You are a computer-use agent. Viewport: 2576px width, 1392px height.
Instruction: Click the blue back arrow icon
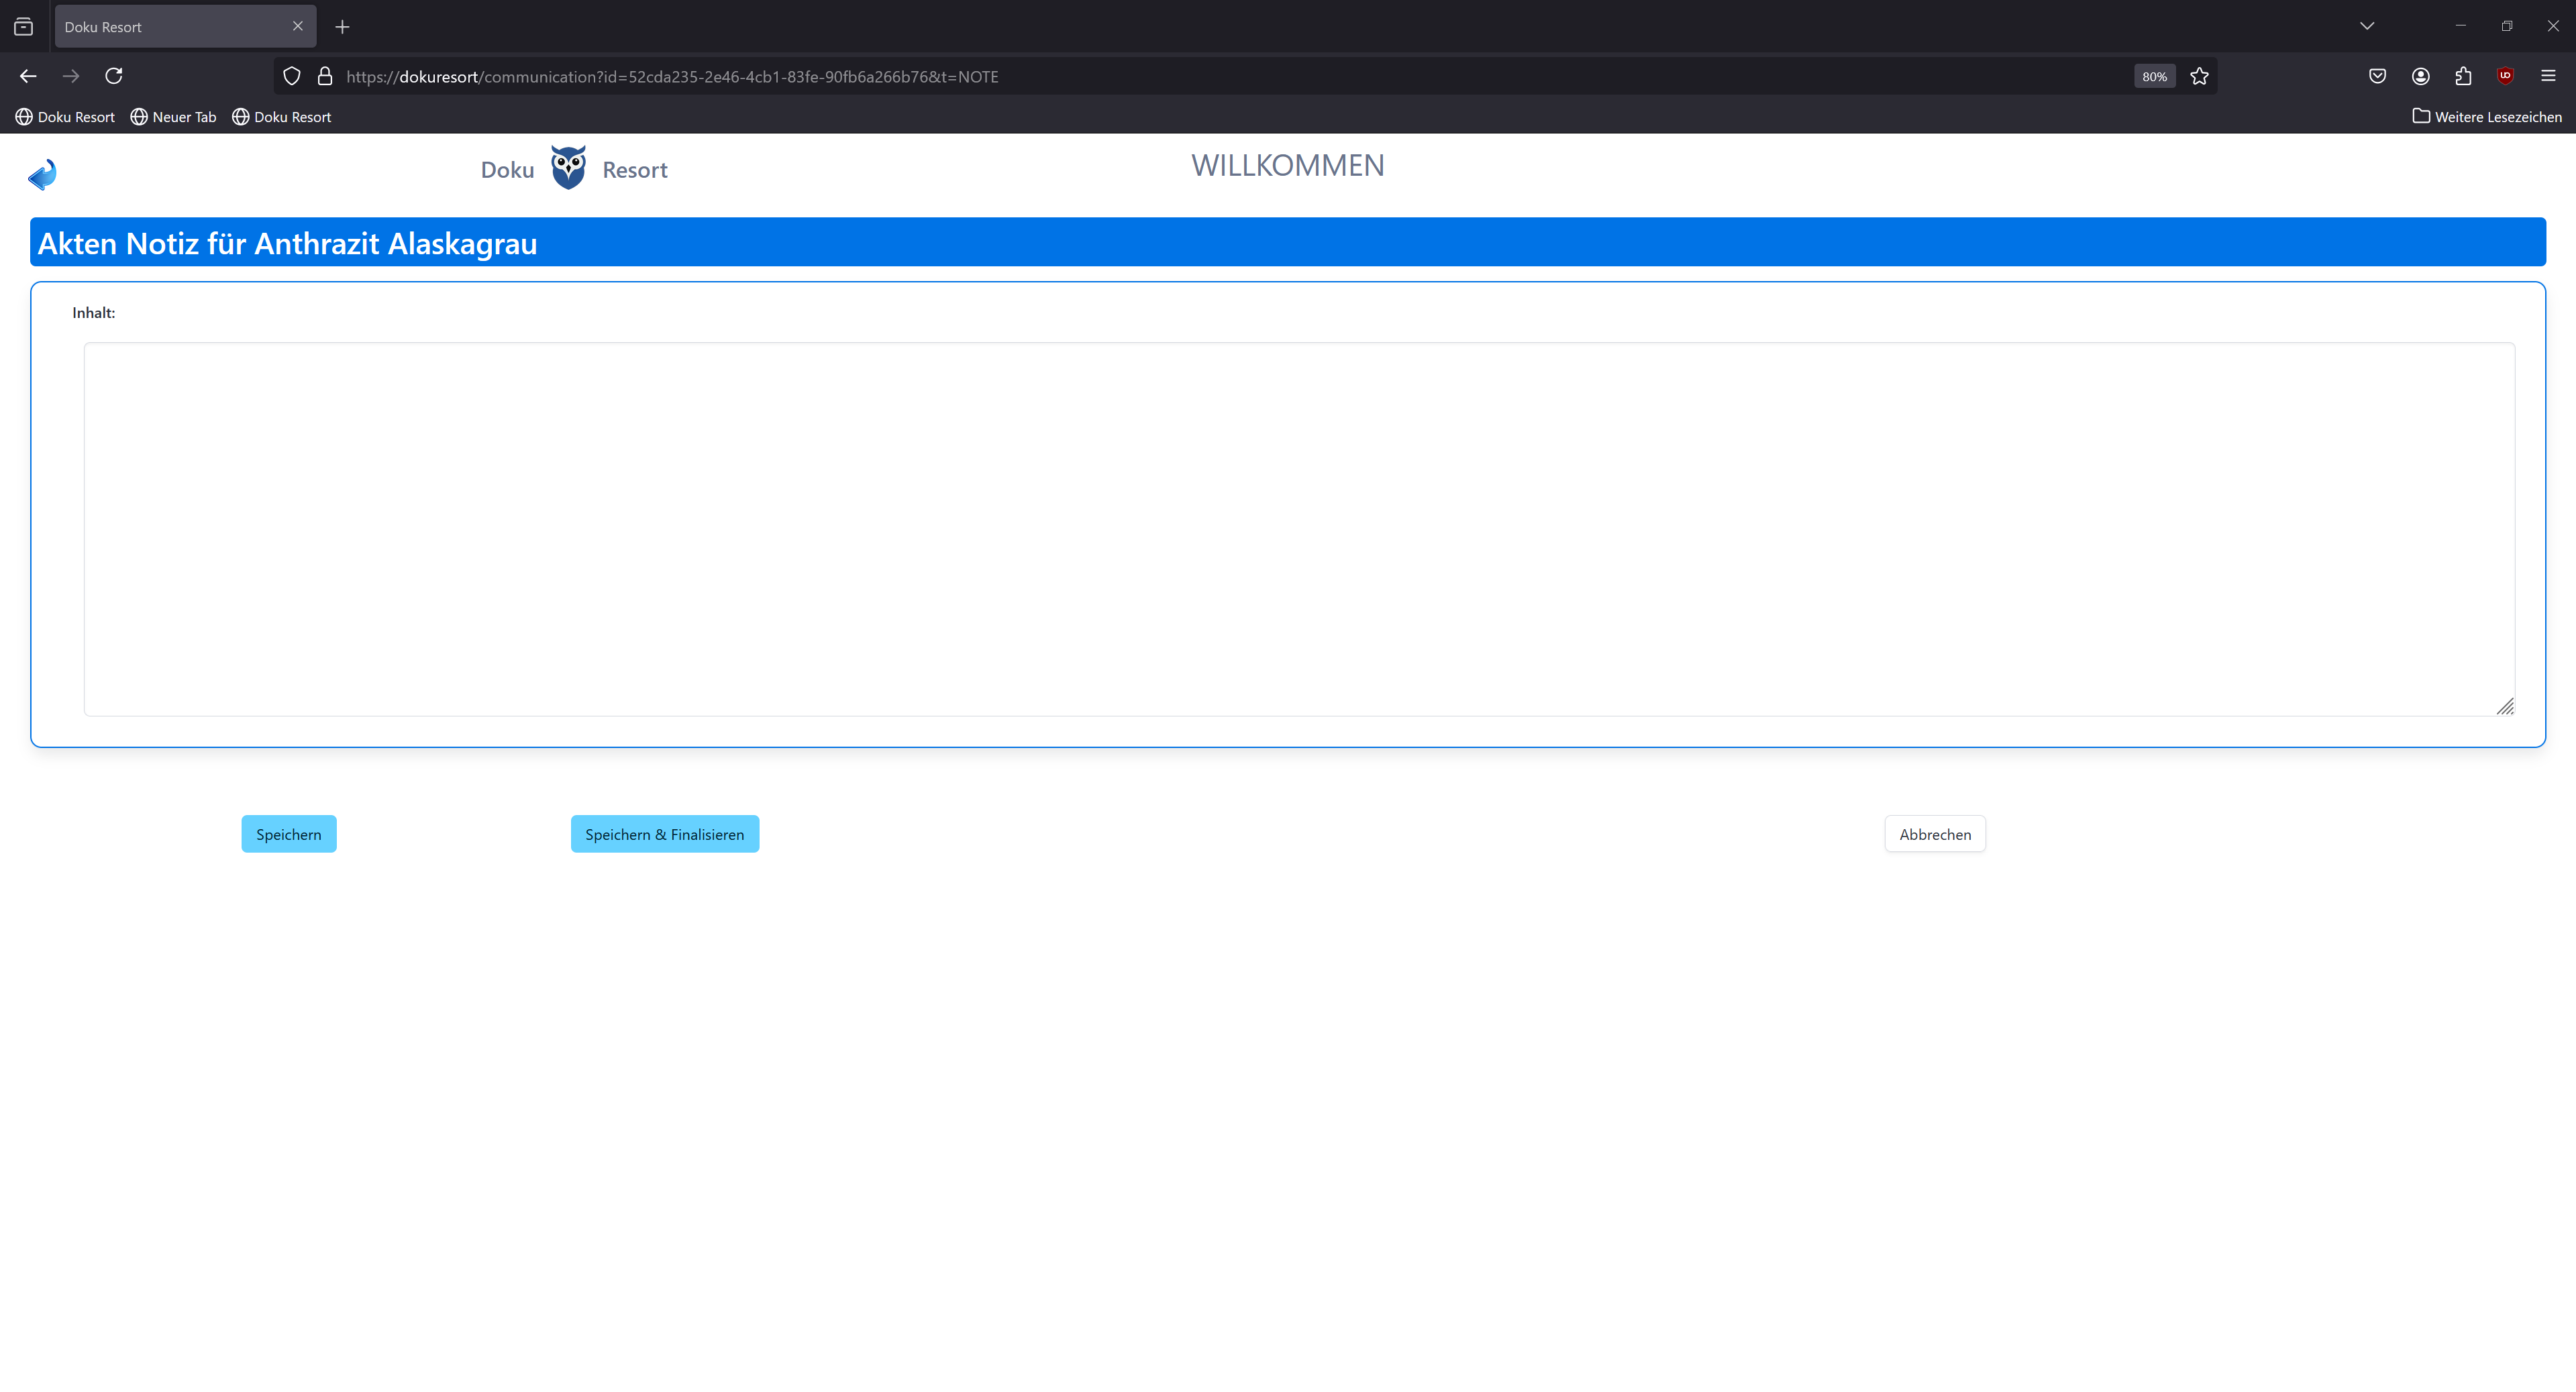[x=42, y=175]
